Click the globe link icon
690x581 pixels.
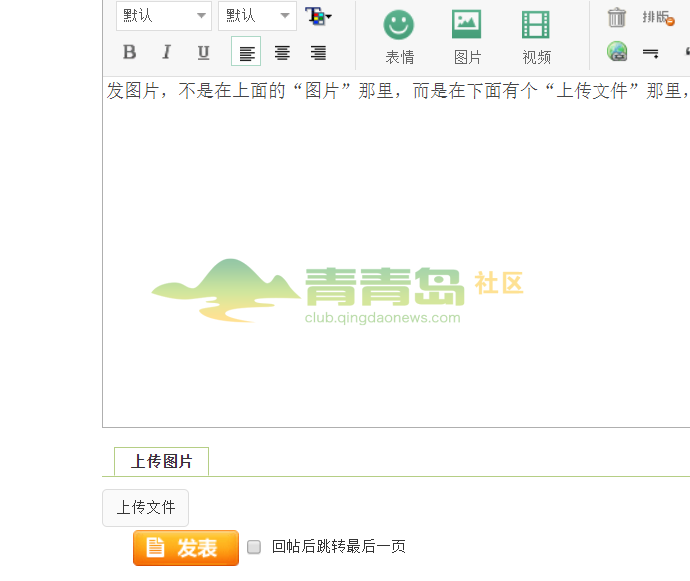click(617, 51)
